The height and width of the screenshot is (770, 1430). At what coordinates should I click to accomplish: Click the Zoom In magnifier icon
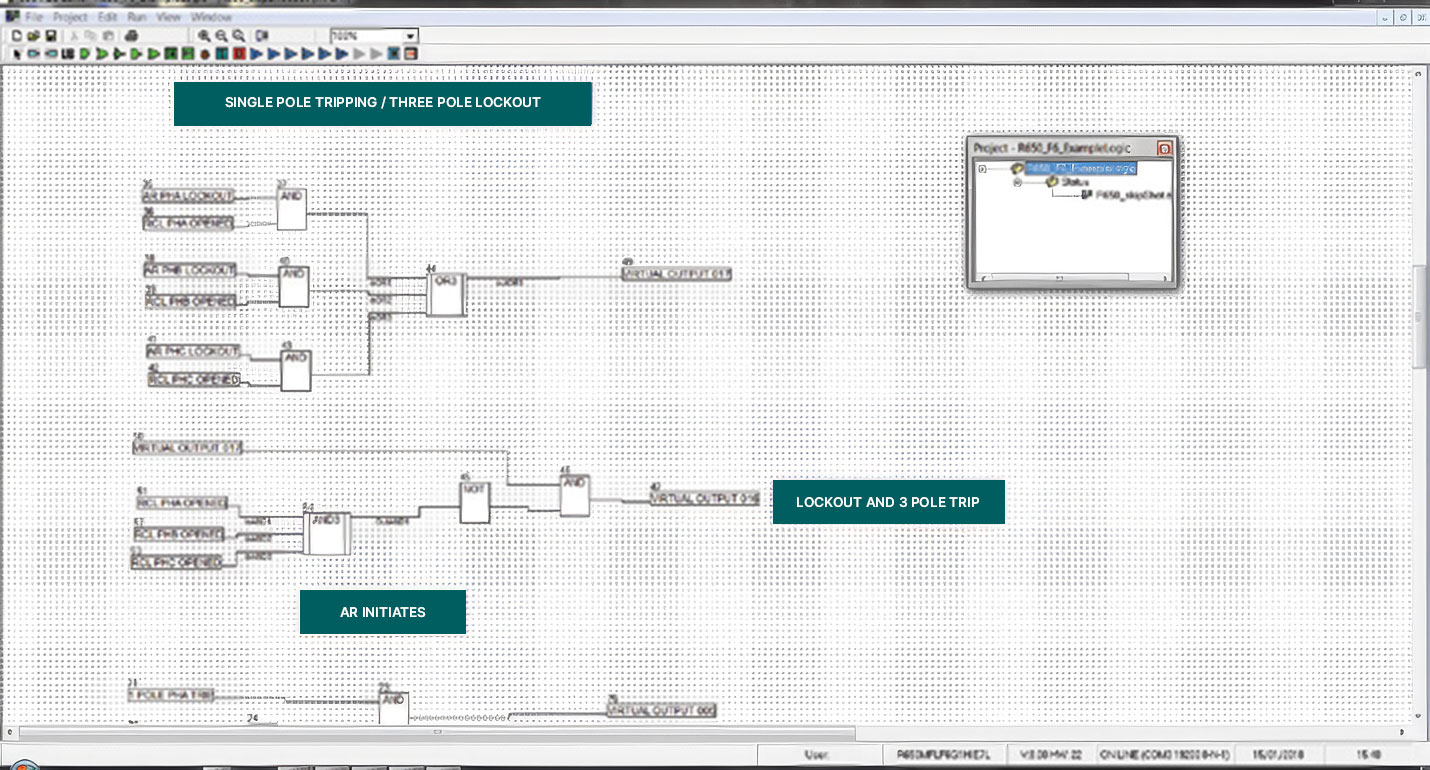click(204, 36)
